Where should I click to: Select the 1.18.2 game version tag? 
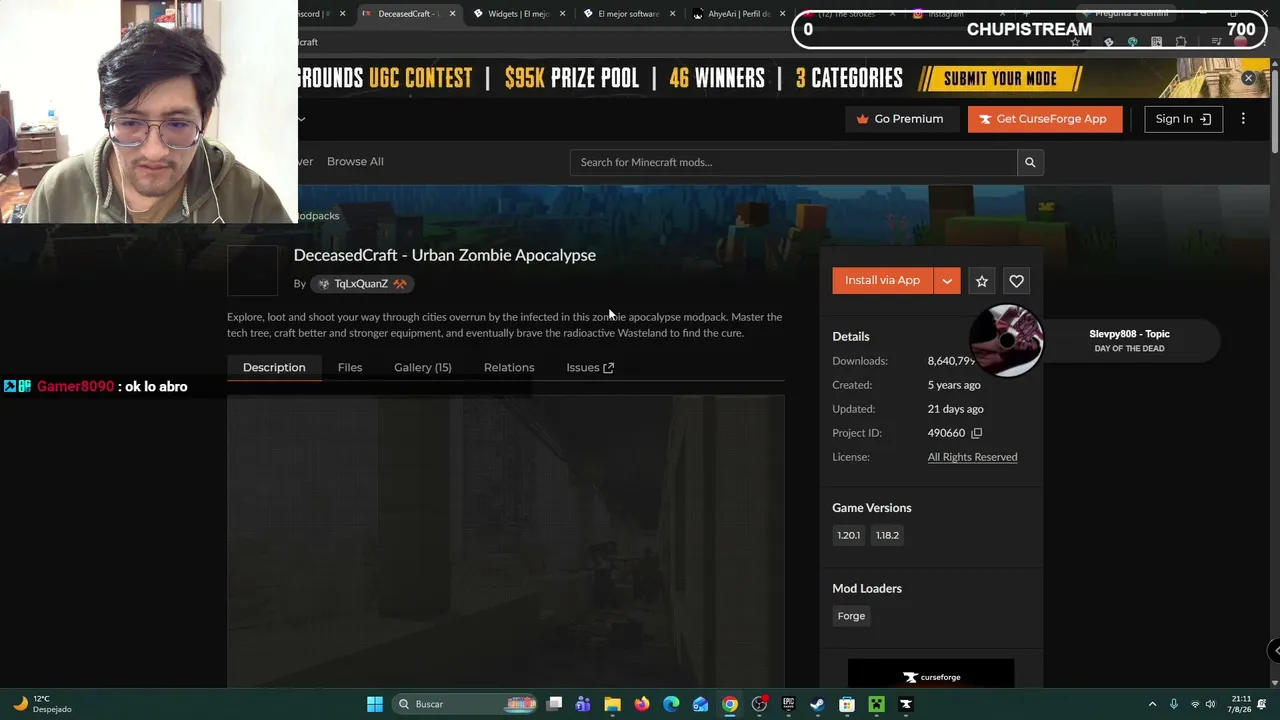(x=887, y=535)
